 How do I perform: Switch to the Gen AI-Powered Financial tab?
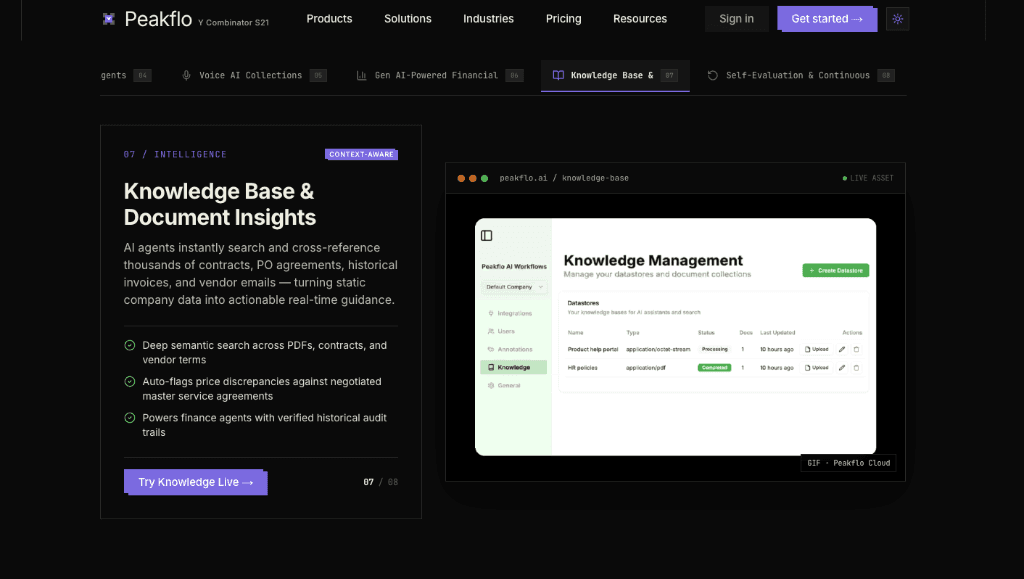pos(440,76)
